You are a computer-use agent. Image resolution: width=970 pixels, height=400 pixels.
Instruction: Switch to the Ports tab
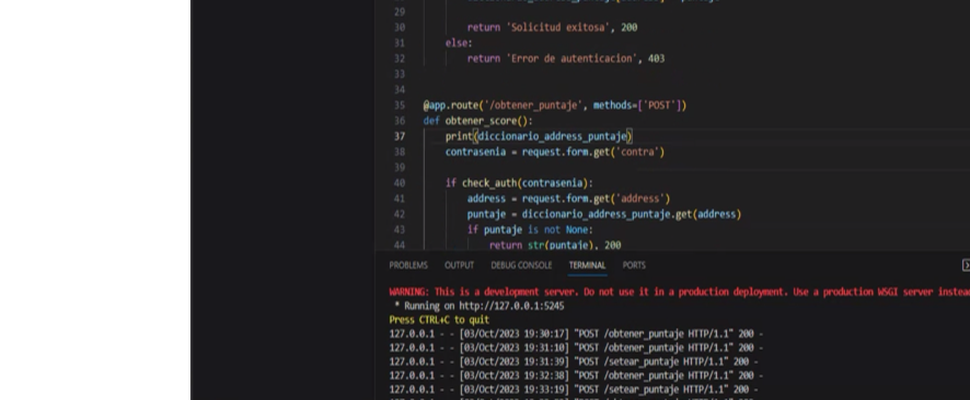[634, 265]
